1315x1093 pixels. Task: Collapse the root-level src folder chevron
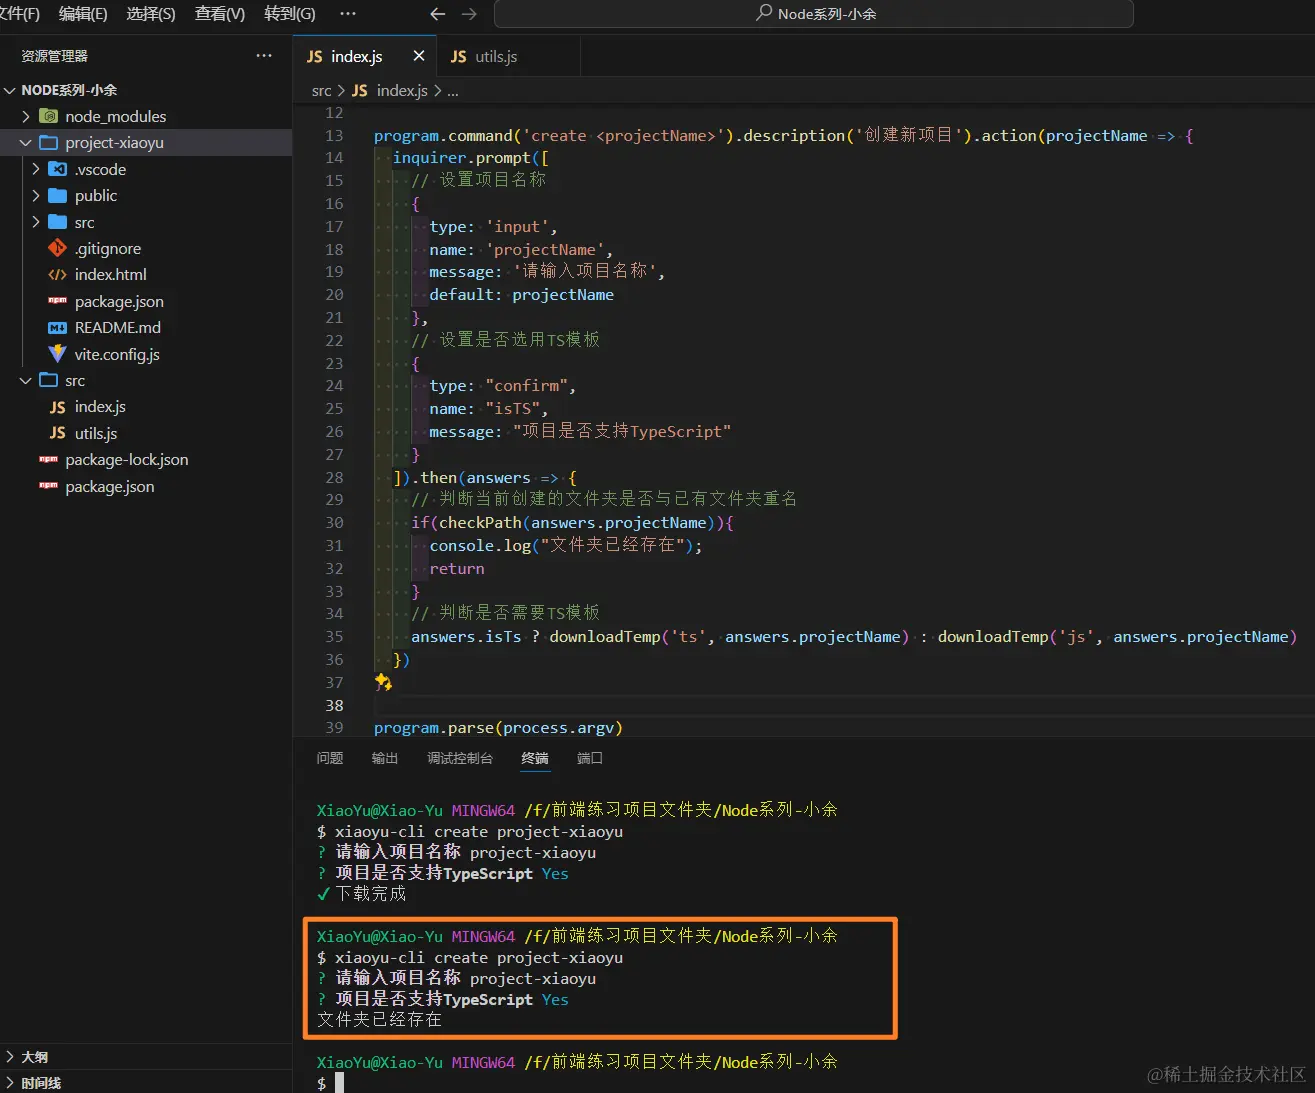click(26, 381)
